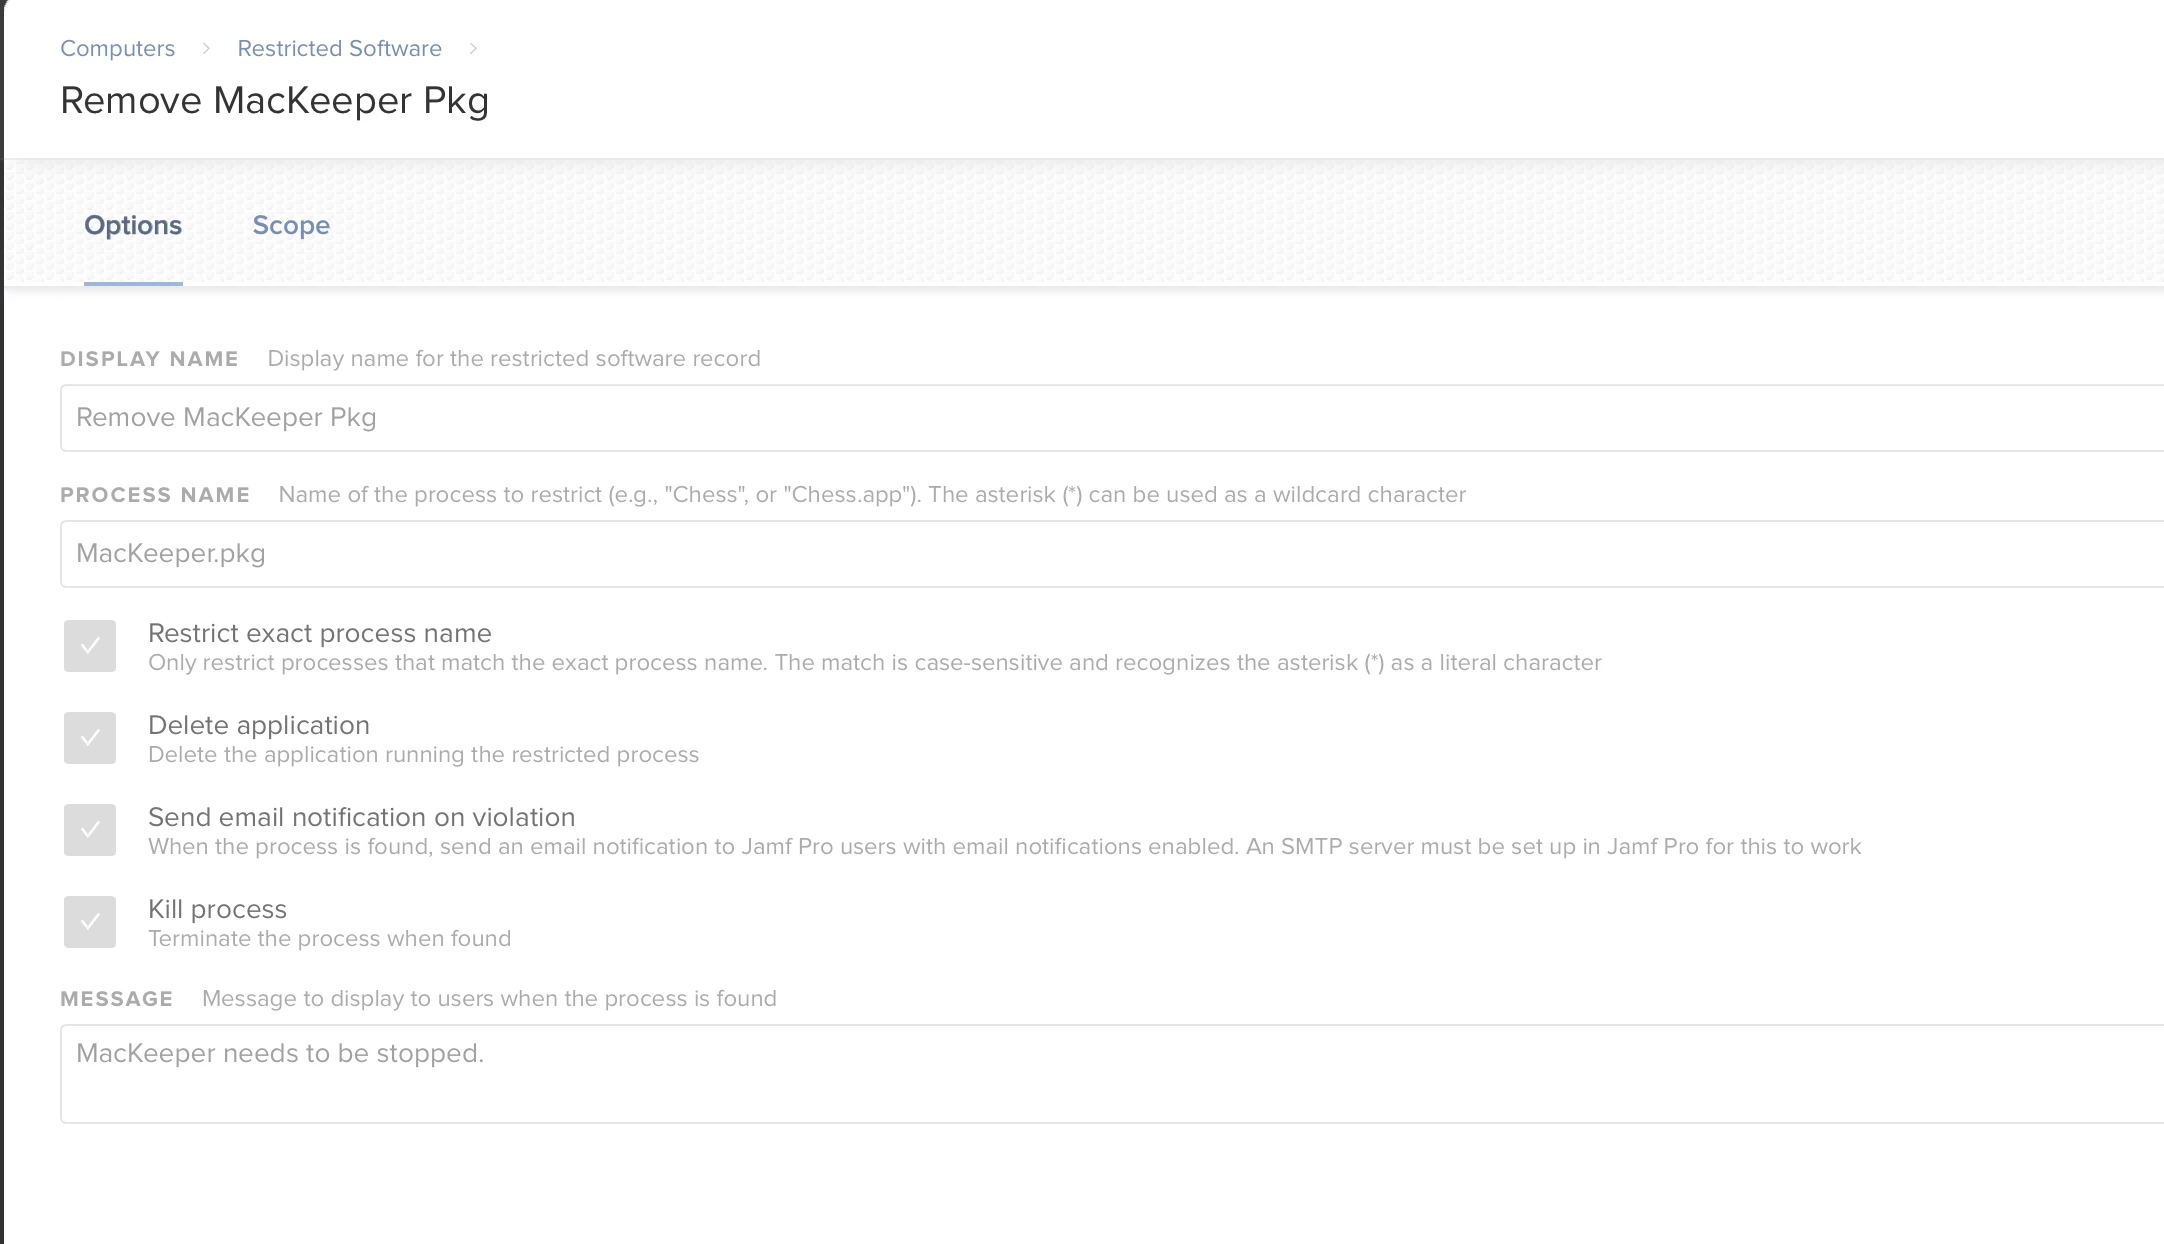
Task: Click the 'Restrict exact process name' label
Action: (320, 633)
